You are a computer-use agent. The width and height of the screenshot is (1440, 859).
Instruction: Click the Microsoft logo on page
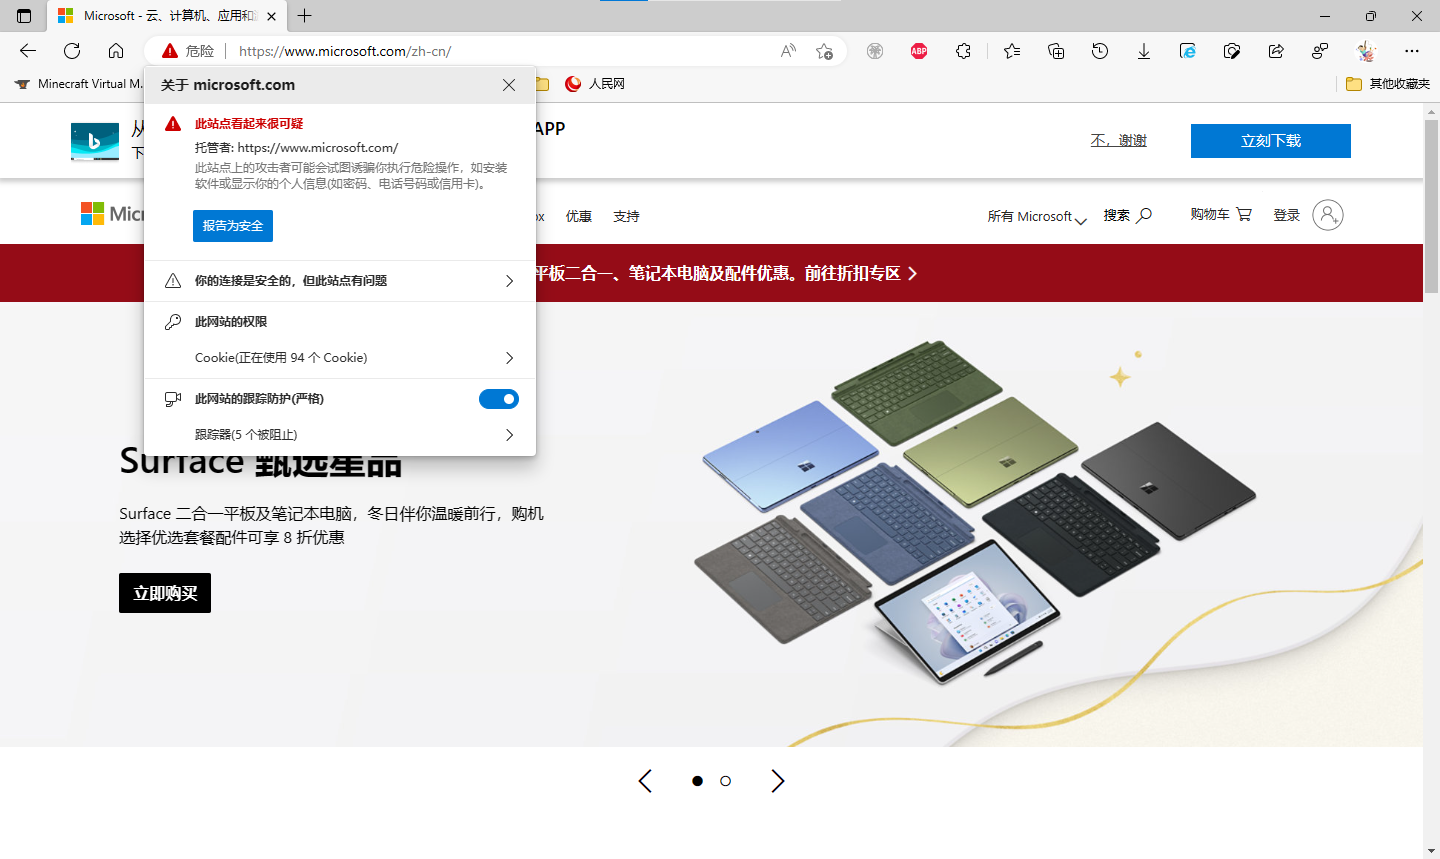pos(113,214)
